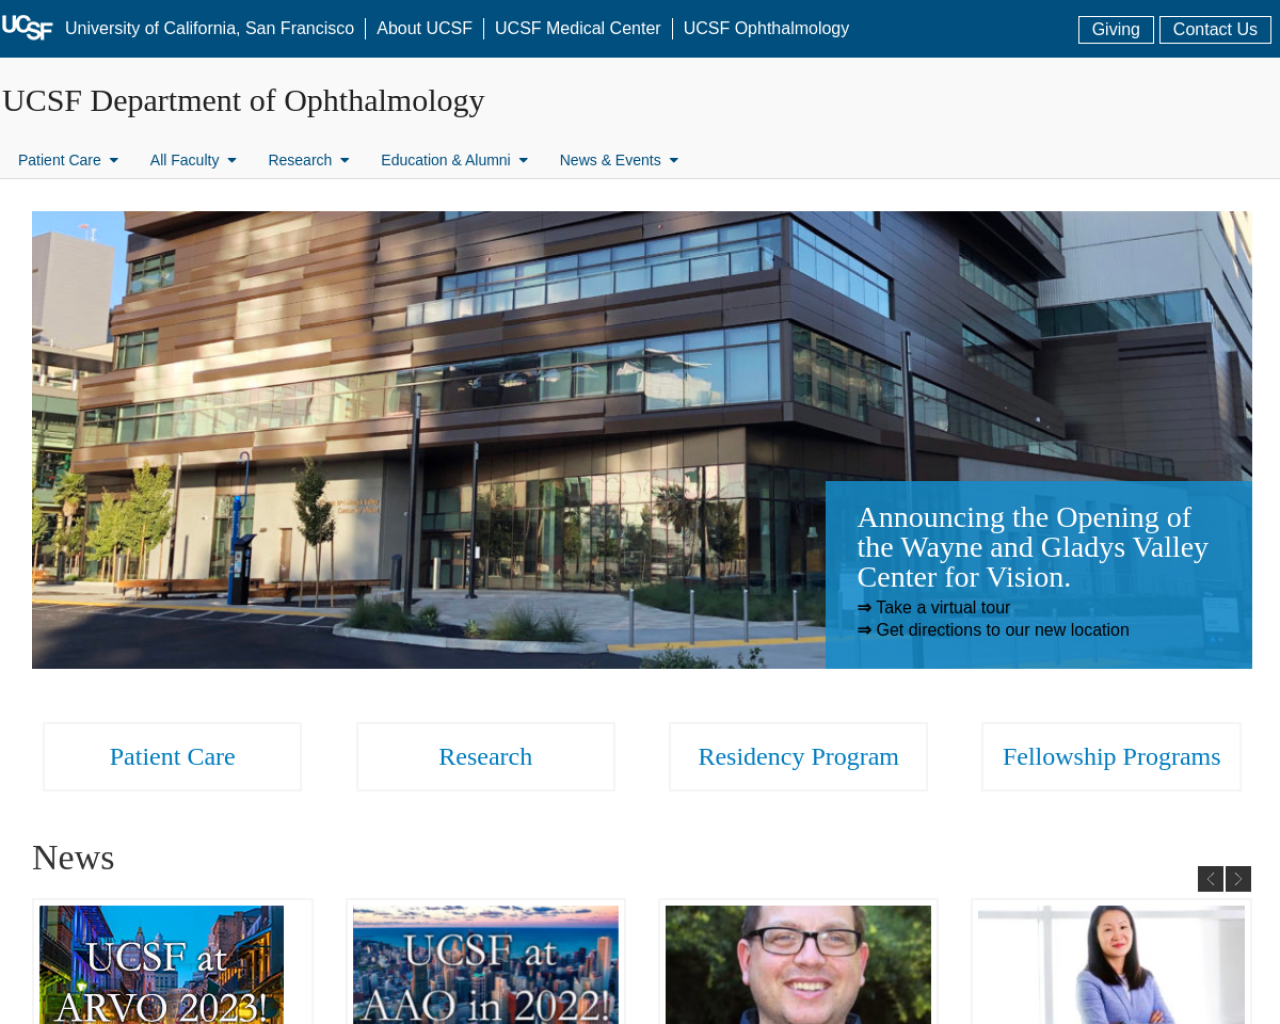Open the Fellowship Programs tile
Viewport: 1280px width, 1024px height.
pos(1111,757)
